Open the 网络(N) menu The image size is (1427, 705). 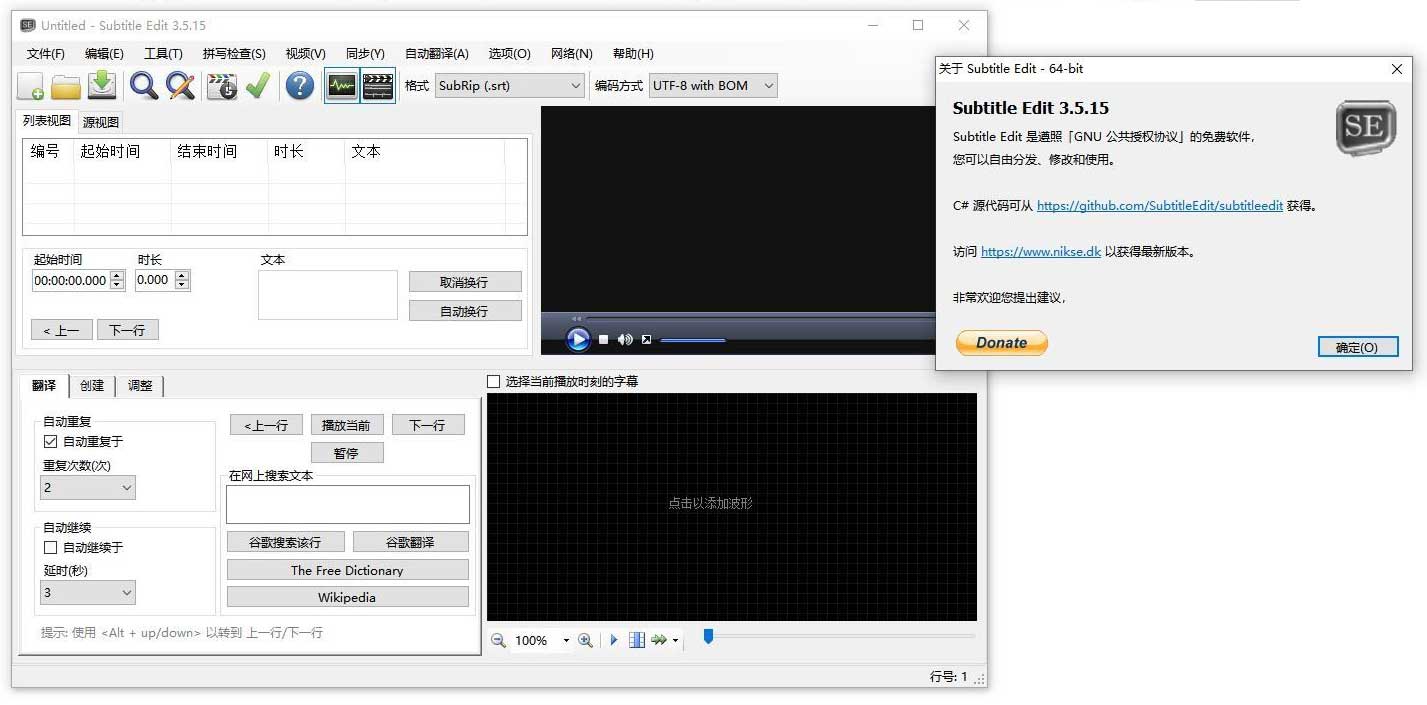coord(572,54)
